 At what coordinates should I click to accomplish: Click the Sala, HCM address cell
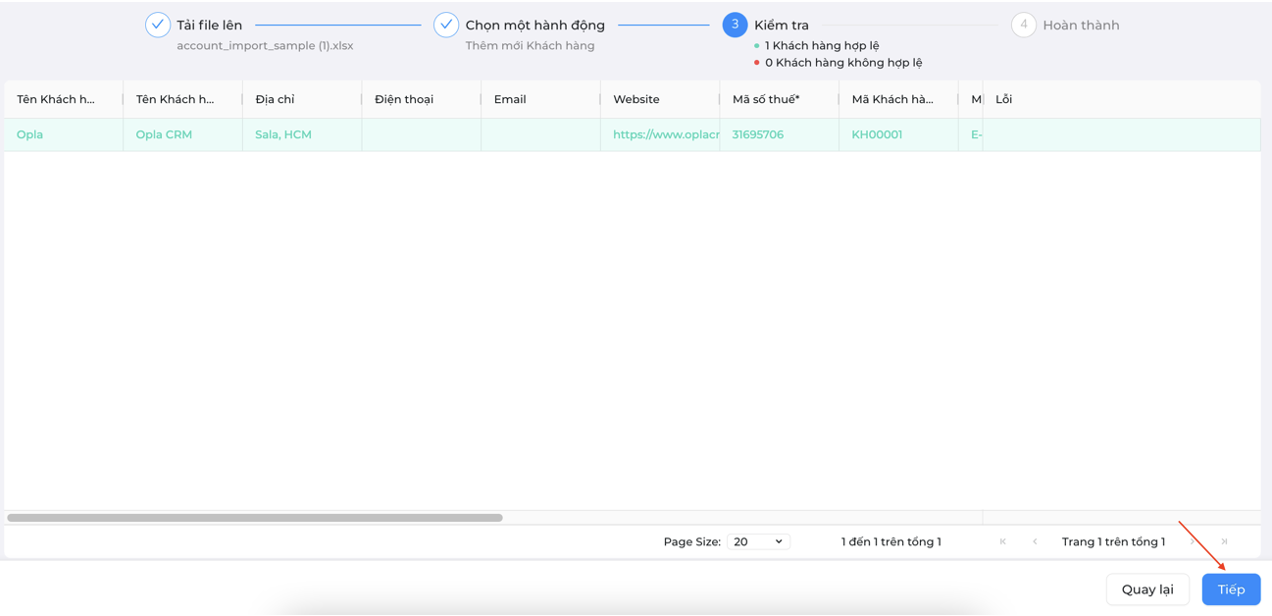(x=302, y=134)
